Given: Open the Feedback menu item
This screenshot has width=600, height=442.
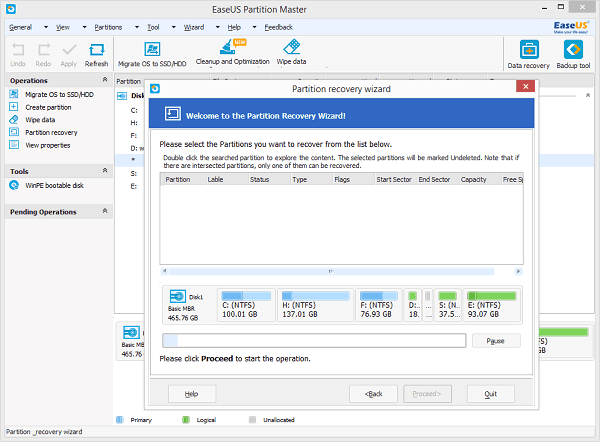Looking at the screenshot, I should [279, 27].
